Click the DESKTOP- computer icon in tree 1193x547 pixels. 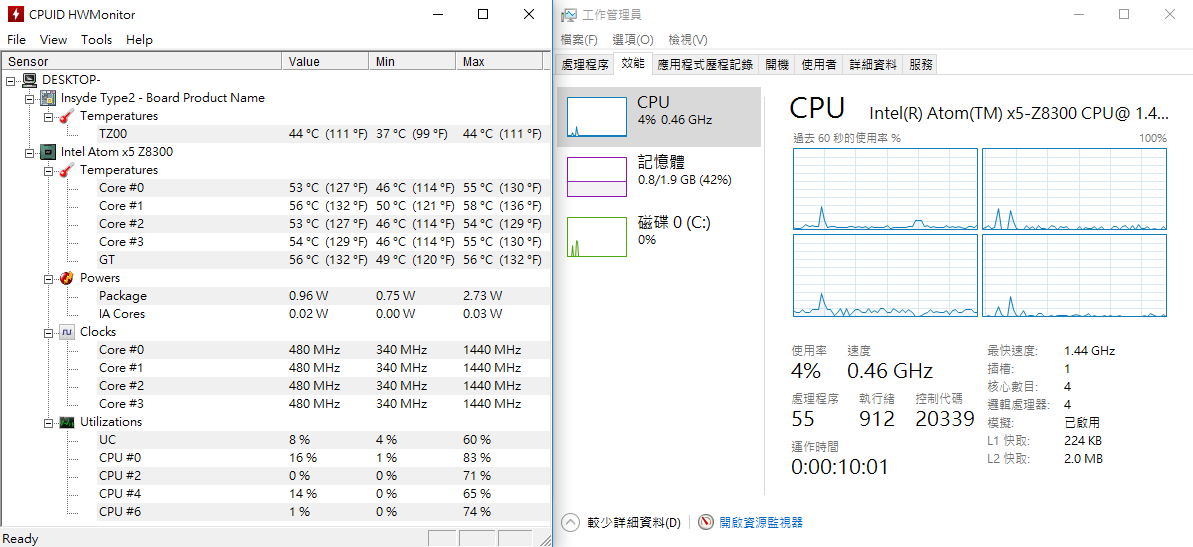point(30,80)
